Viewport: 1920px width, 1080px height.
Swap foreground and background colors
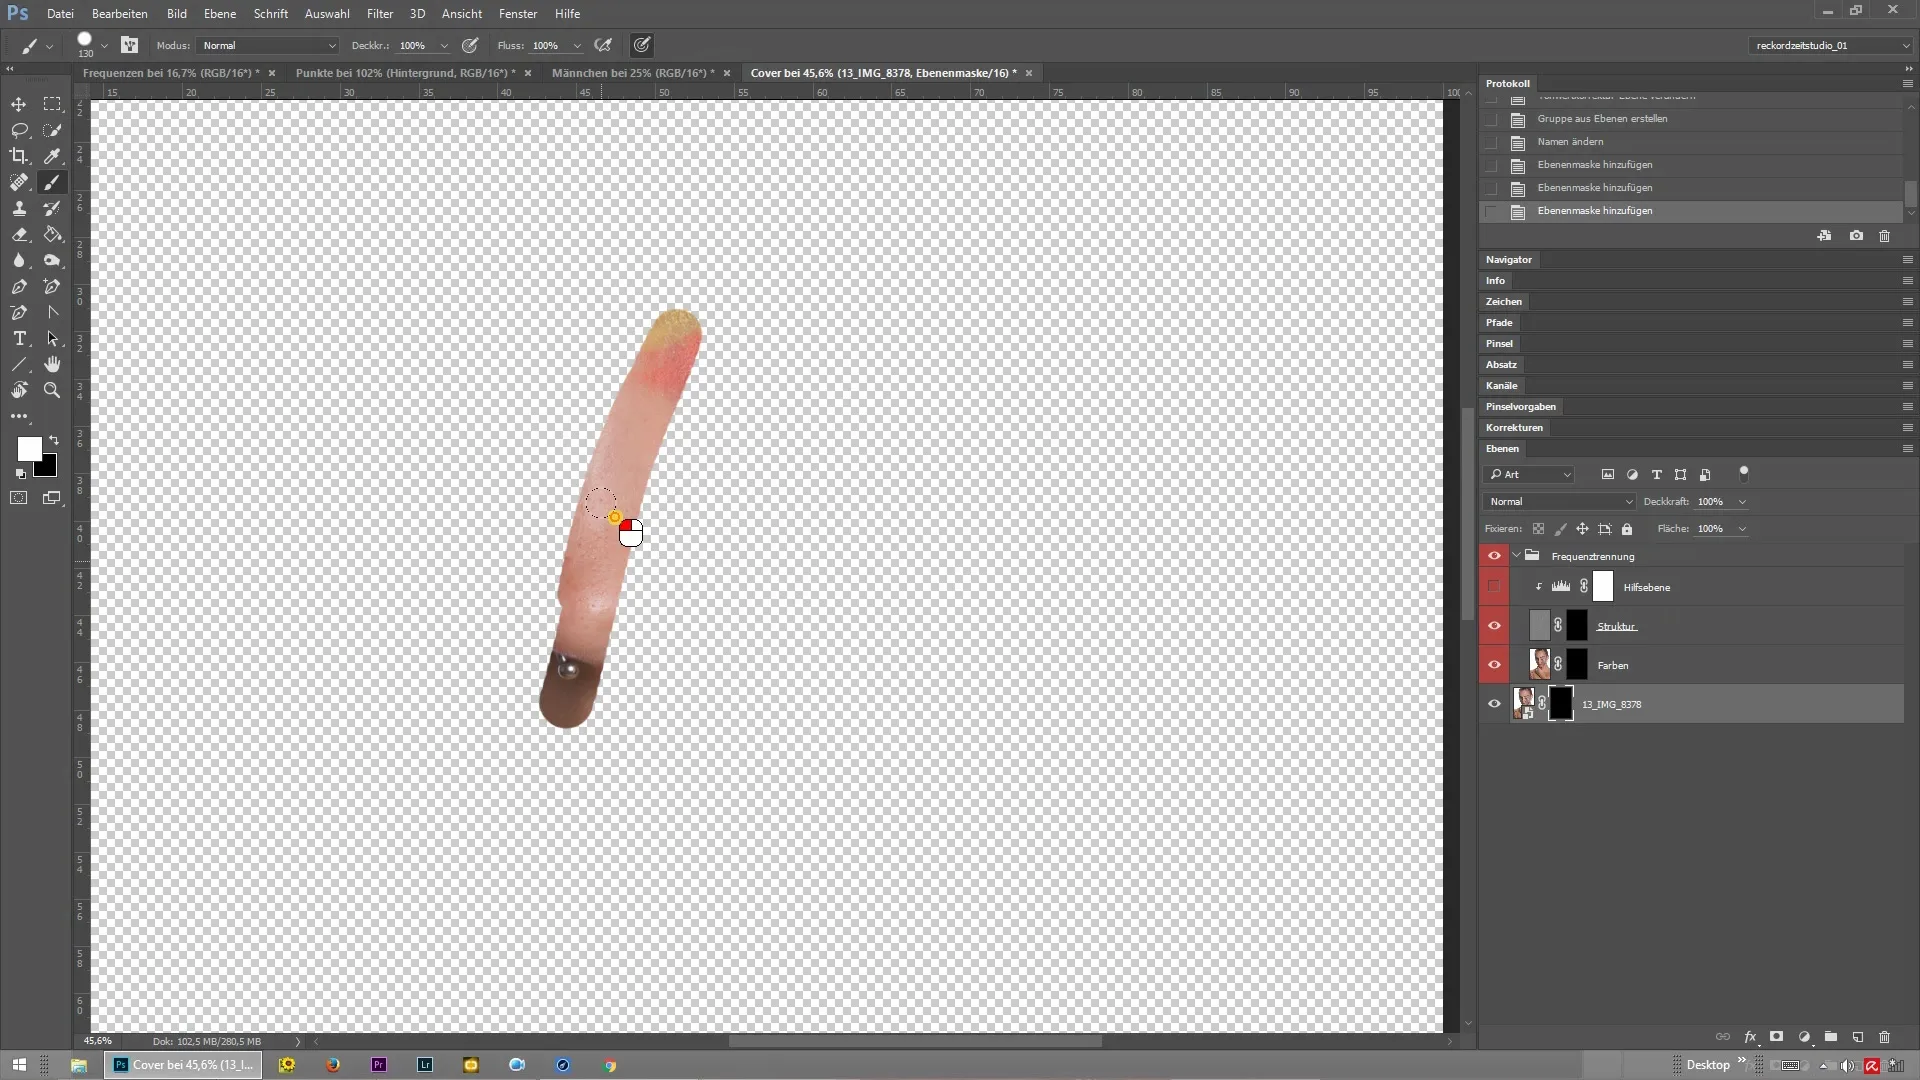click(54, 440)
